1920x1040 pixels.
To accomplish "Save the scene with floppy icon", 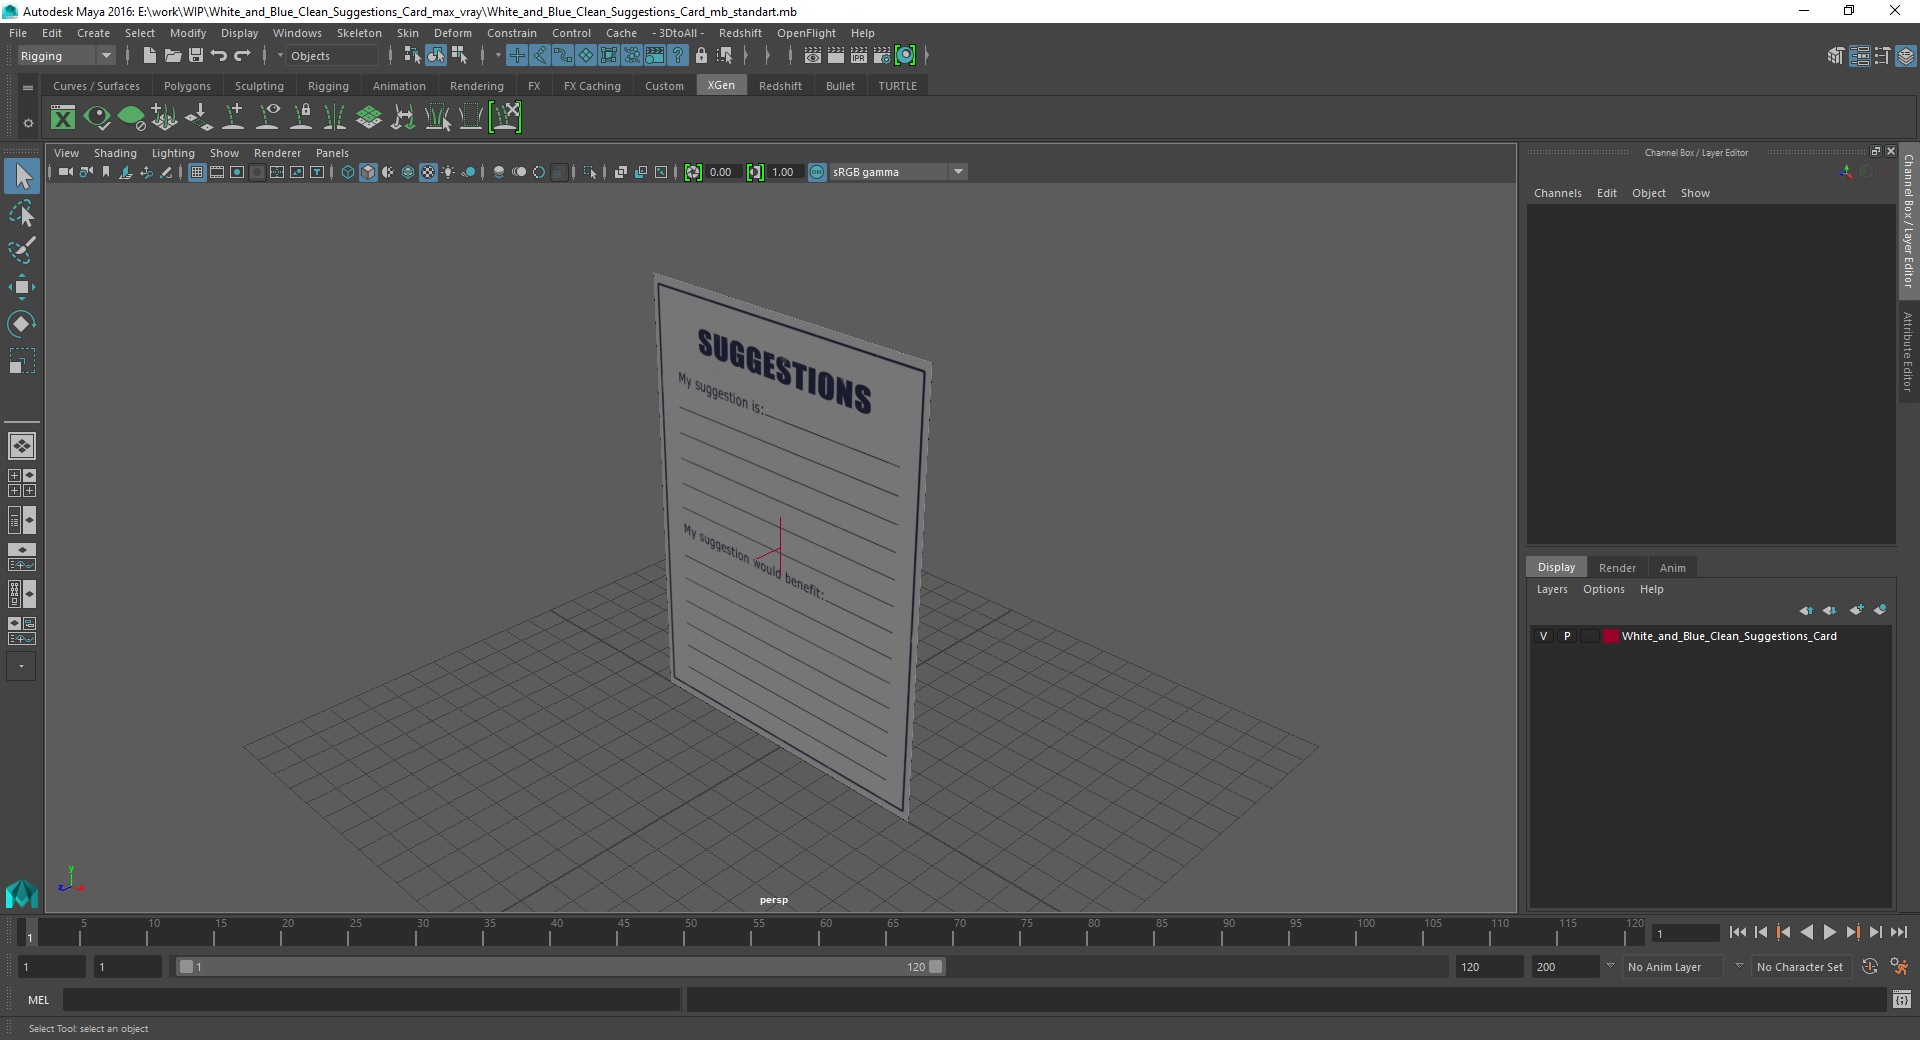I will click(196, 56).
